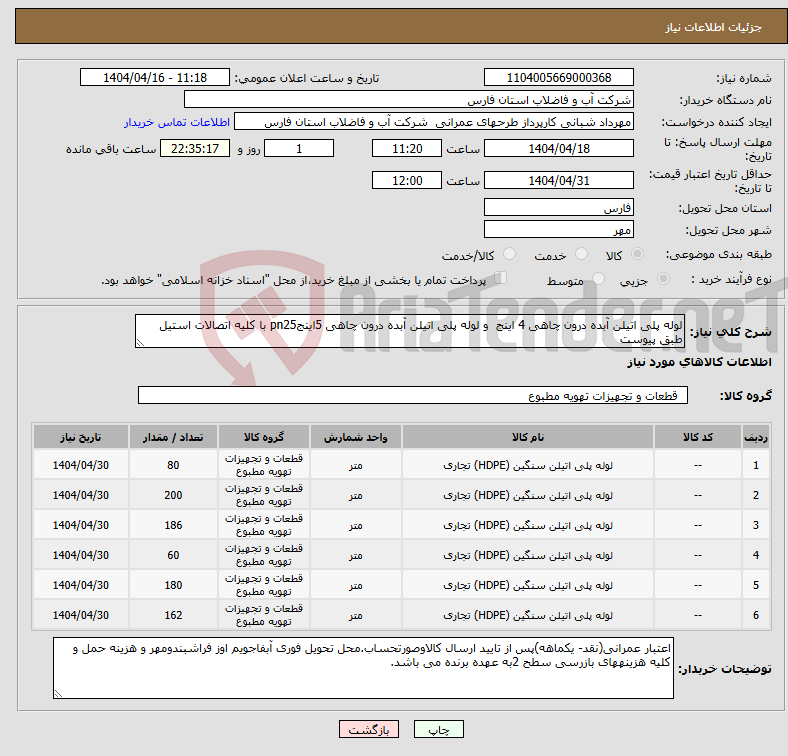
Task: Select the خدمت radio button
Action: (581, 254)
